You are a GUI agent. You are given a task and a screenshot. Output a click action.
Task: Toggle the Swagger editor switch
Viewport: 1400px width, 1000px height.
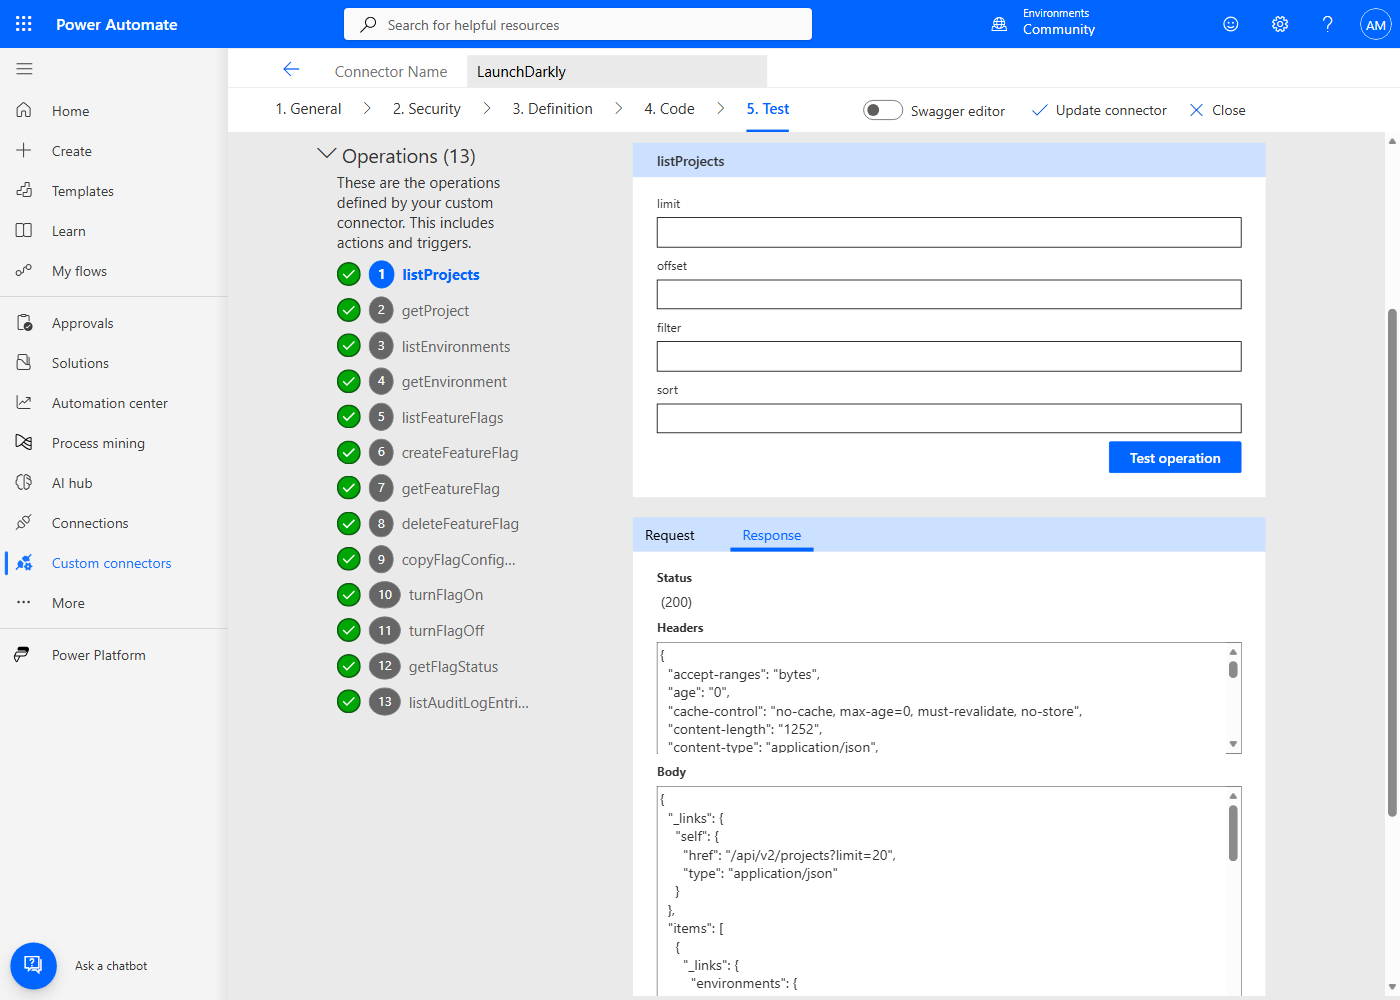pyautogui.click(x=883, y=110)
